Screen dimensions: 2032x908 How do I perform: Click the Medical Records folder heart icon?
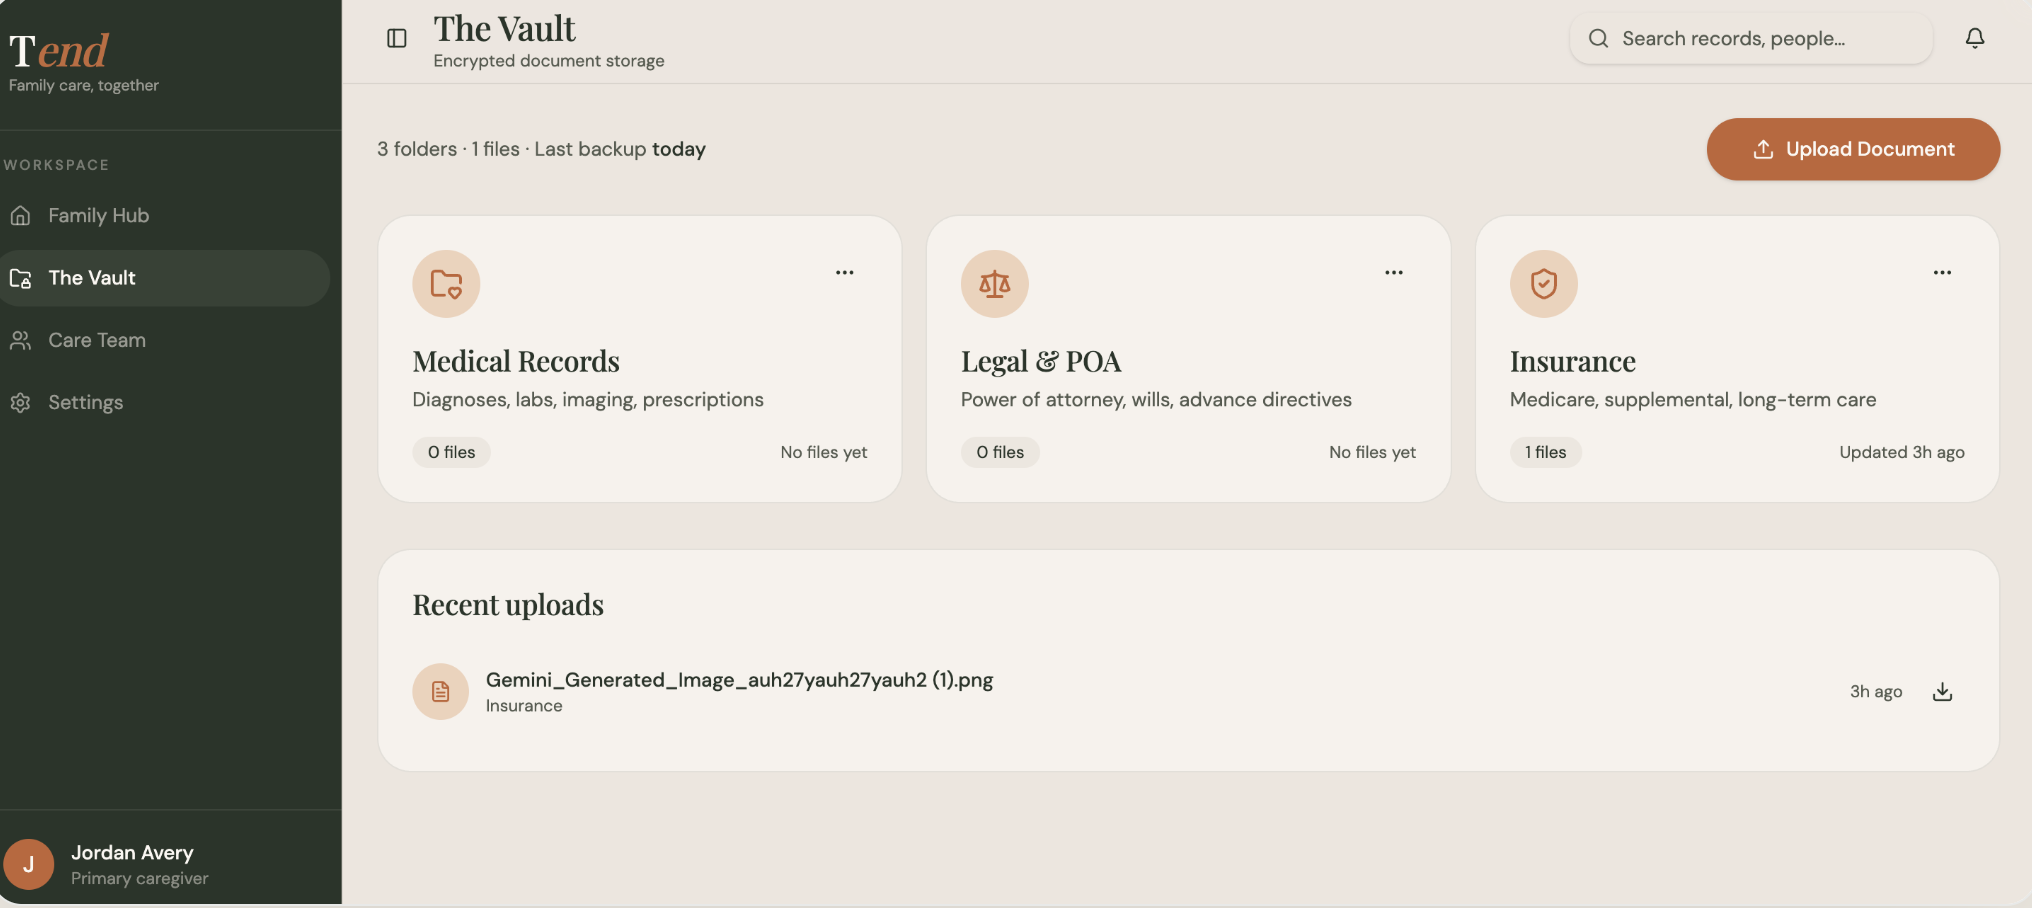tap(446, 284)
